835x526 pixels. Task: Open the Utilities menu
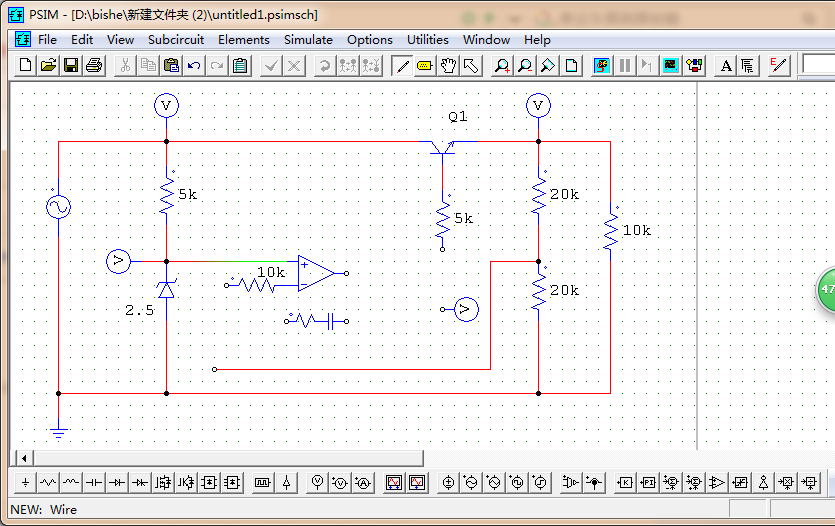click(x=428, y=40)
